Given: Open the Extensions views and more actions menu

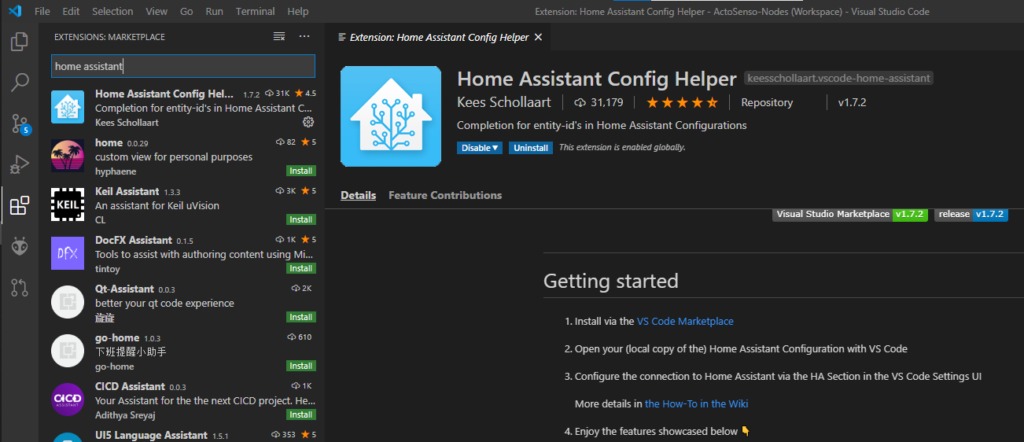Looking at the screenshot, I should (x=304, y=37).
